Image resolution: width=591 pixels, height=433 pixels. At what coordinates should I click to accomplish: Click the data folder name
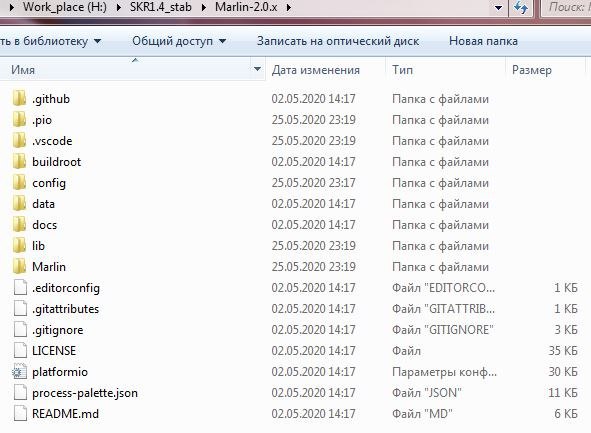pos(43,204)
